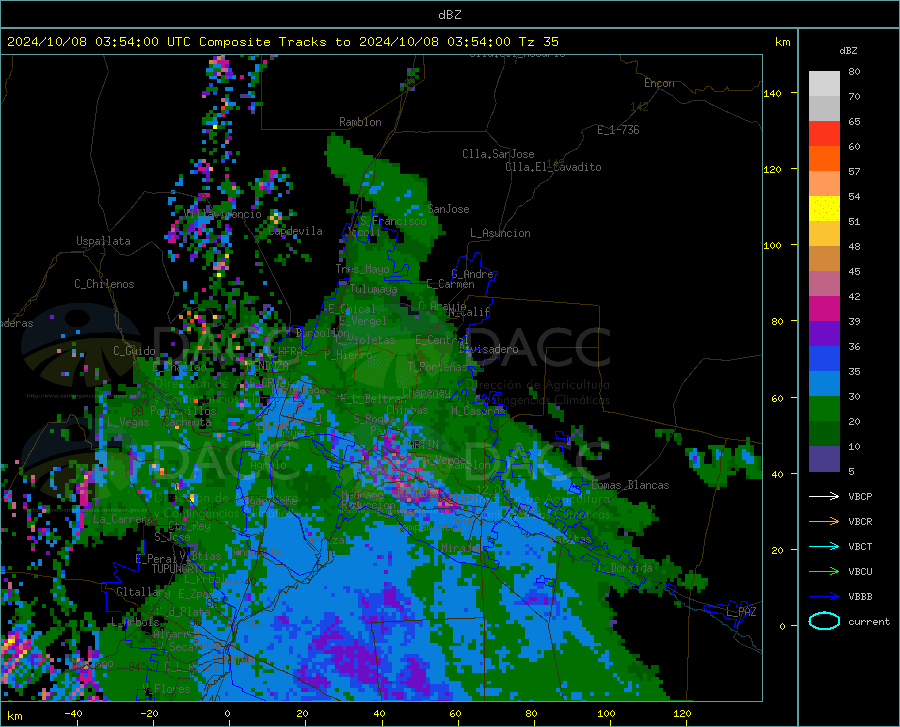The height and width of the screenshot is (727, 900).
Task: Select the light gray 70–80 dBZ legend swatch
Action: point(824,84)
